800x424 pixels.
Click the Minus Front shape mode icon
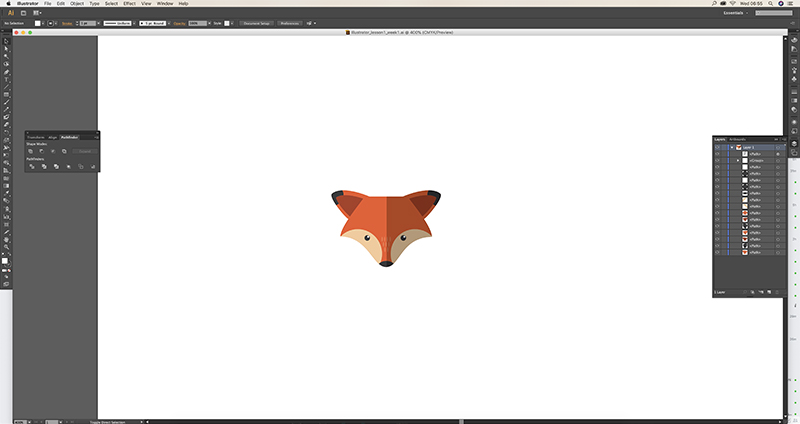tap(42, 151)
